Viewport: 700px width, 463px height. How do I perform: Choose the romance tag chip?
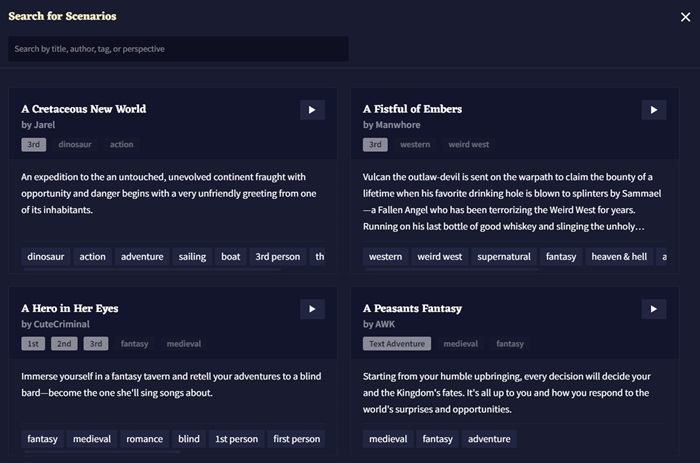coord(146,439)
